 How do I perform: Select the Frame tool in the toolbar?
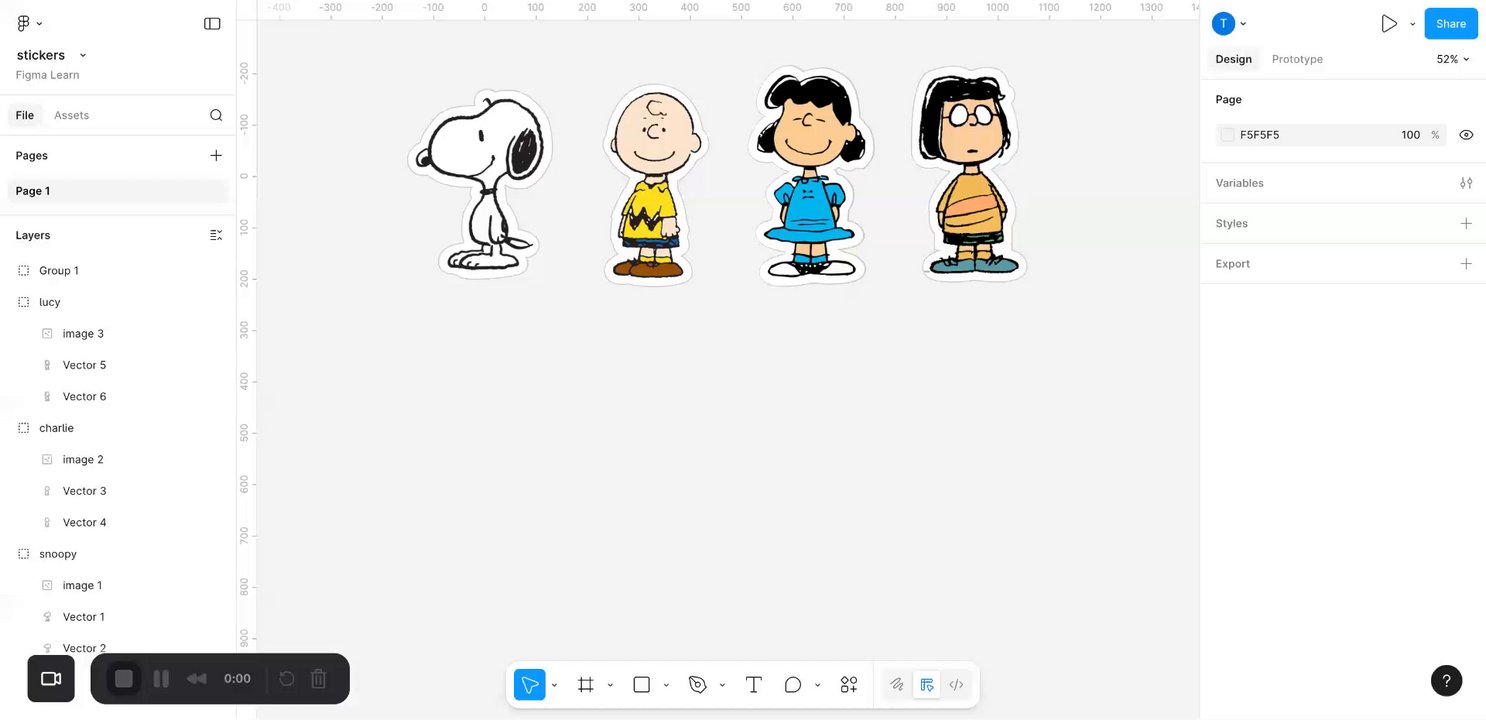coord(586,685)
